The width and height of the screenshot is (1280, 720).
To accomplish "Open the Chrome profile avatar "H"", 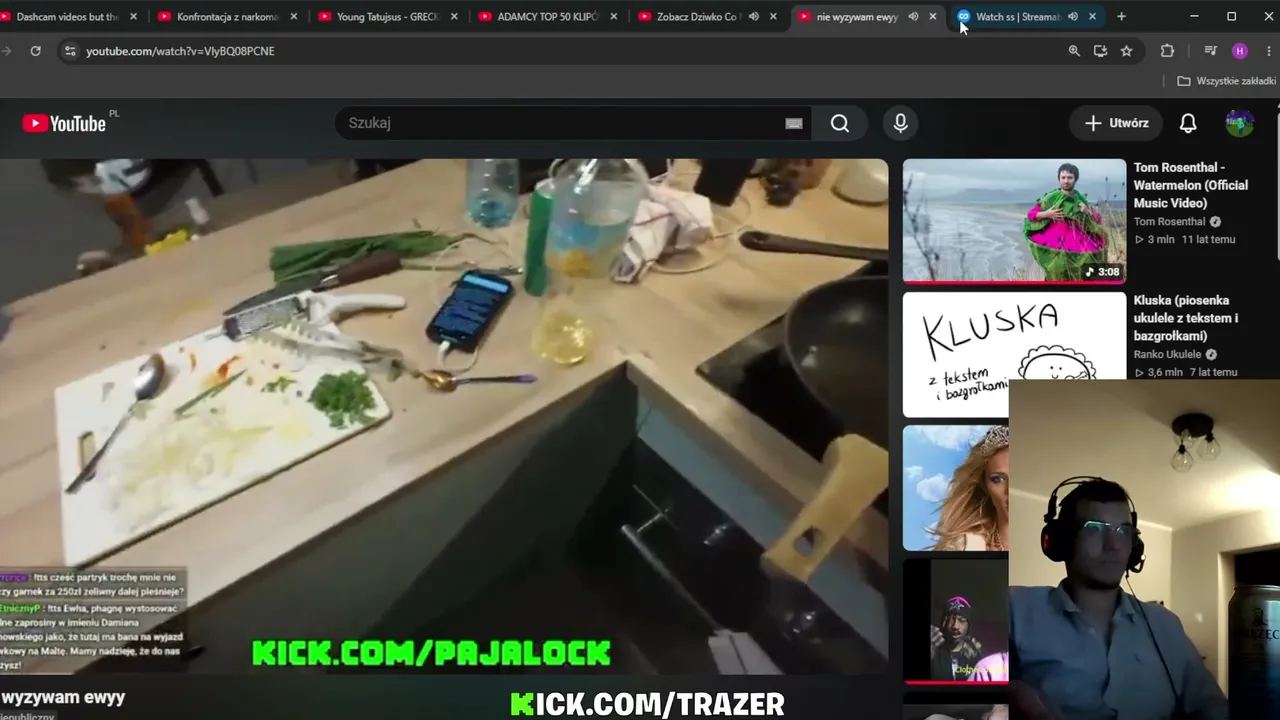I will [x=1240, y=51].
